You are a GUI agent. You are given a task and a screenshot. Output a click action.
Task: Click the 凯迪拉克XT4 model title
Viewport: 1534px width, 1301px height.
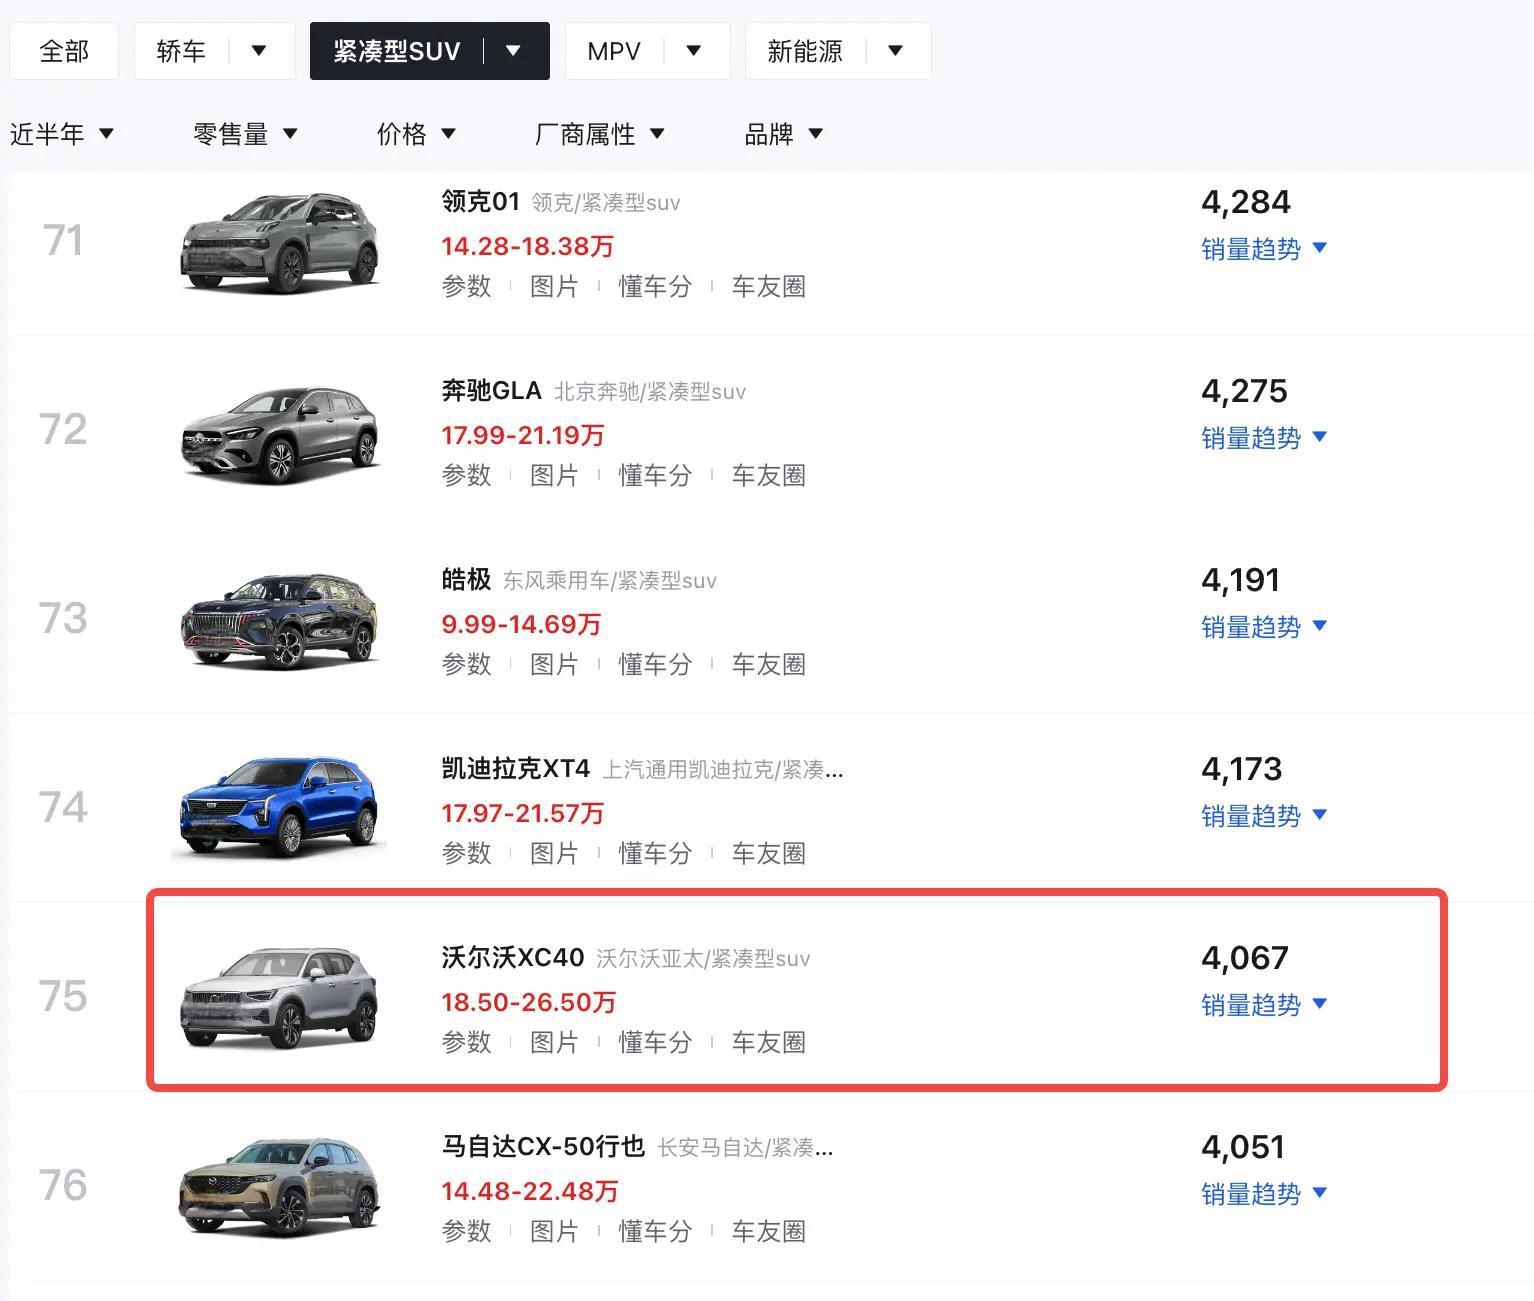516,768
